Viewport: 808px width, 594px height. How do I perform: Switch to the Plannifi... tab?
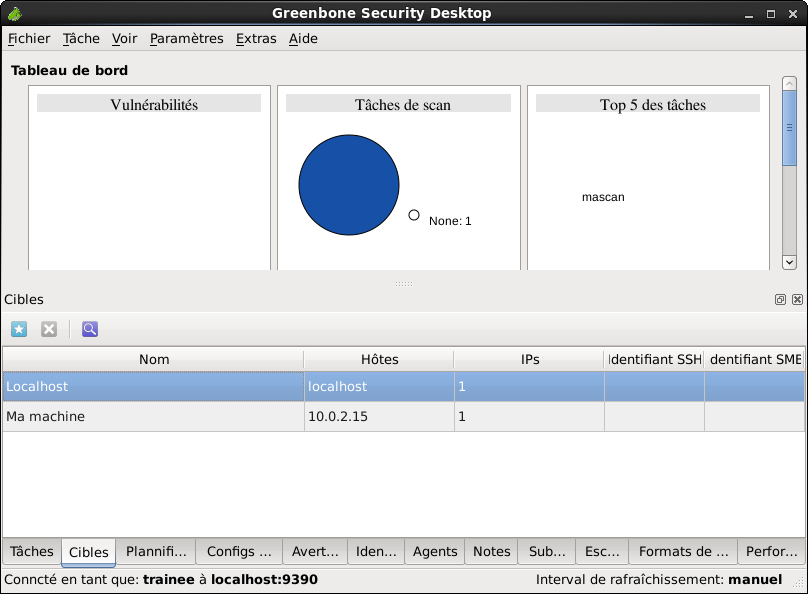pos(156,552)
